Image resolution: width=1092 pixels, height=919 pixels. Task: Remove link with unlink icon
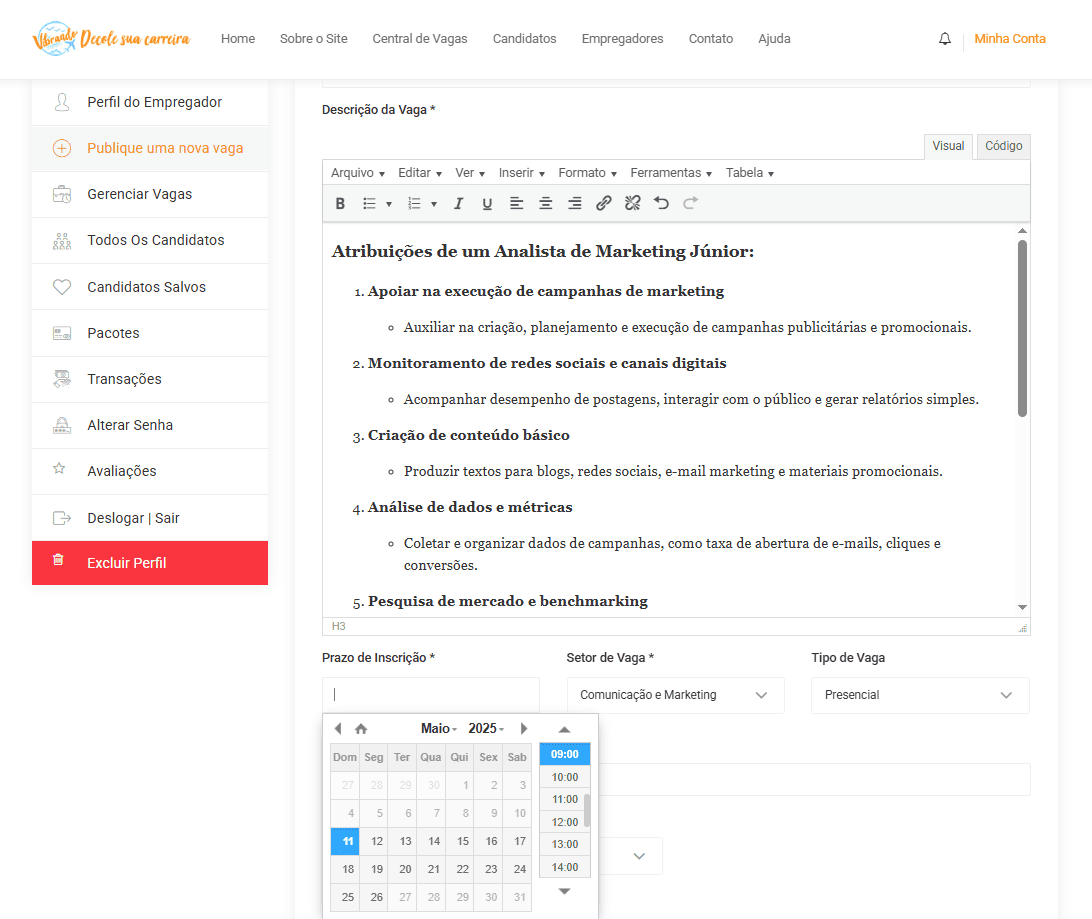coord(632,203)
